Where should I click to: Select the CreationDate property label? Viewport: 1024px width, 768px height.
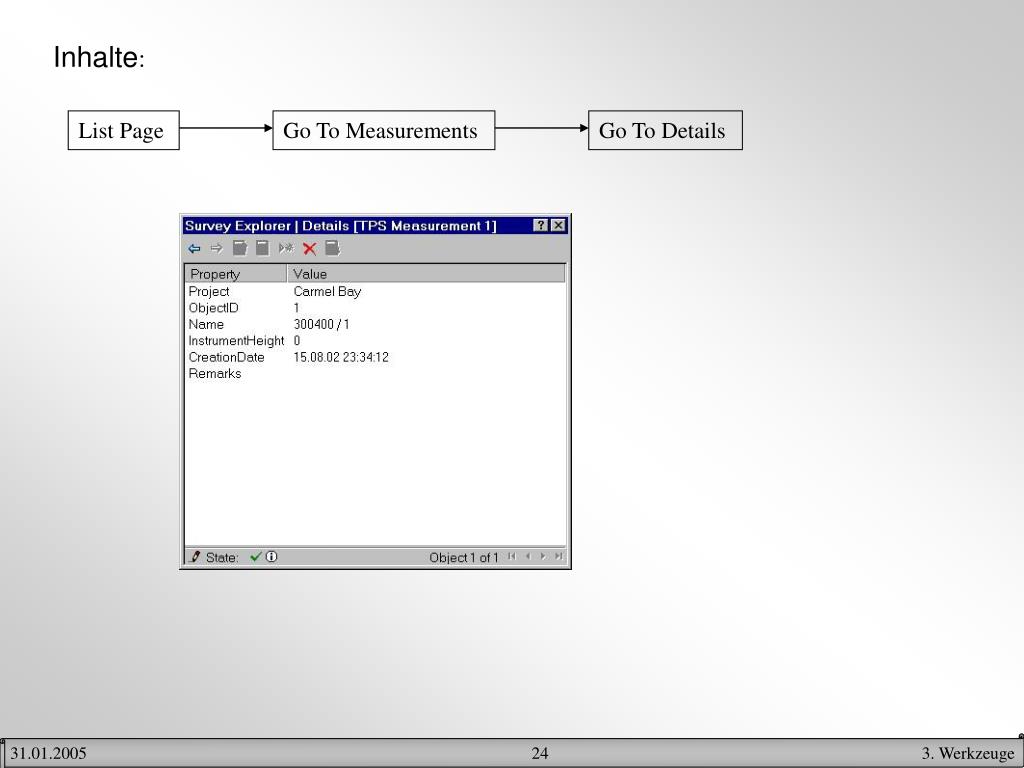pyautogui.click(x=226, y=357)
